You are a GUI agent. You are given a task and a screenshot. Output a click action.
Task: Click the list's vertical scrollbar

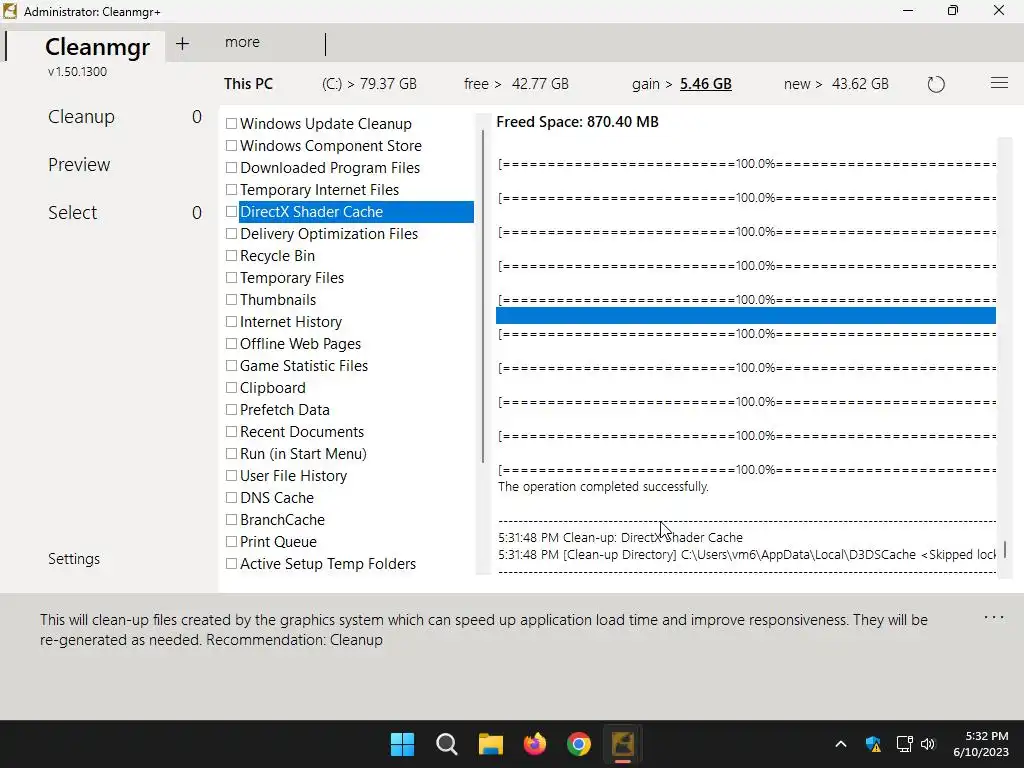click(x=483, y=296)
